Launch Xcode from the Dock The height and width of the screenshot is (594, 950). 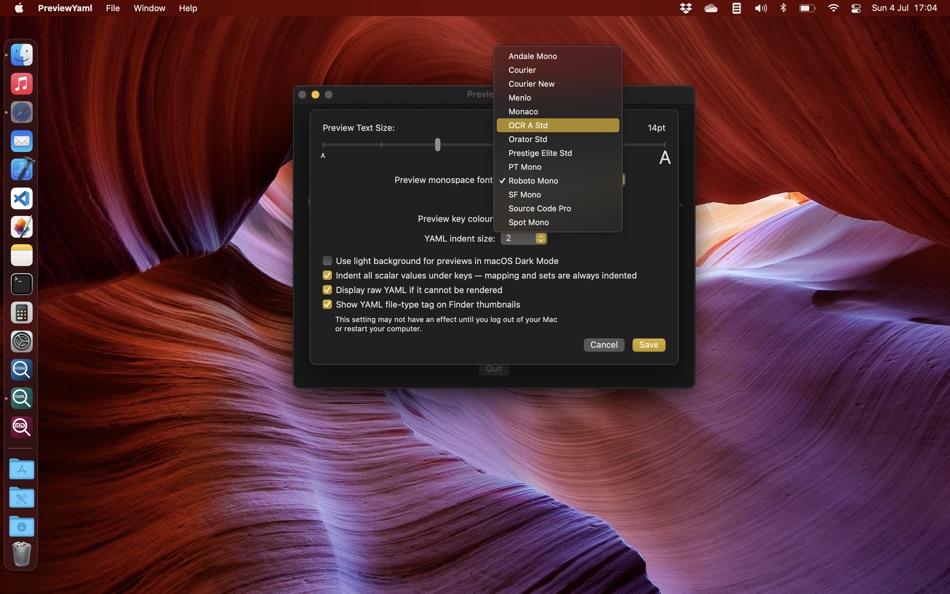click(x=22, y=170)
